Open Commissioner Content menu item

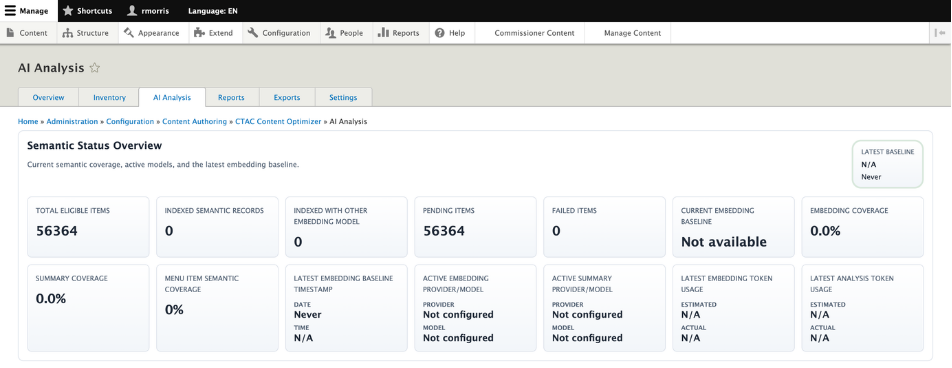click(x=534, y=33)
